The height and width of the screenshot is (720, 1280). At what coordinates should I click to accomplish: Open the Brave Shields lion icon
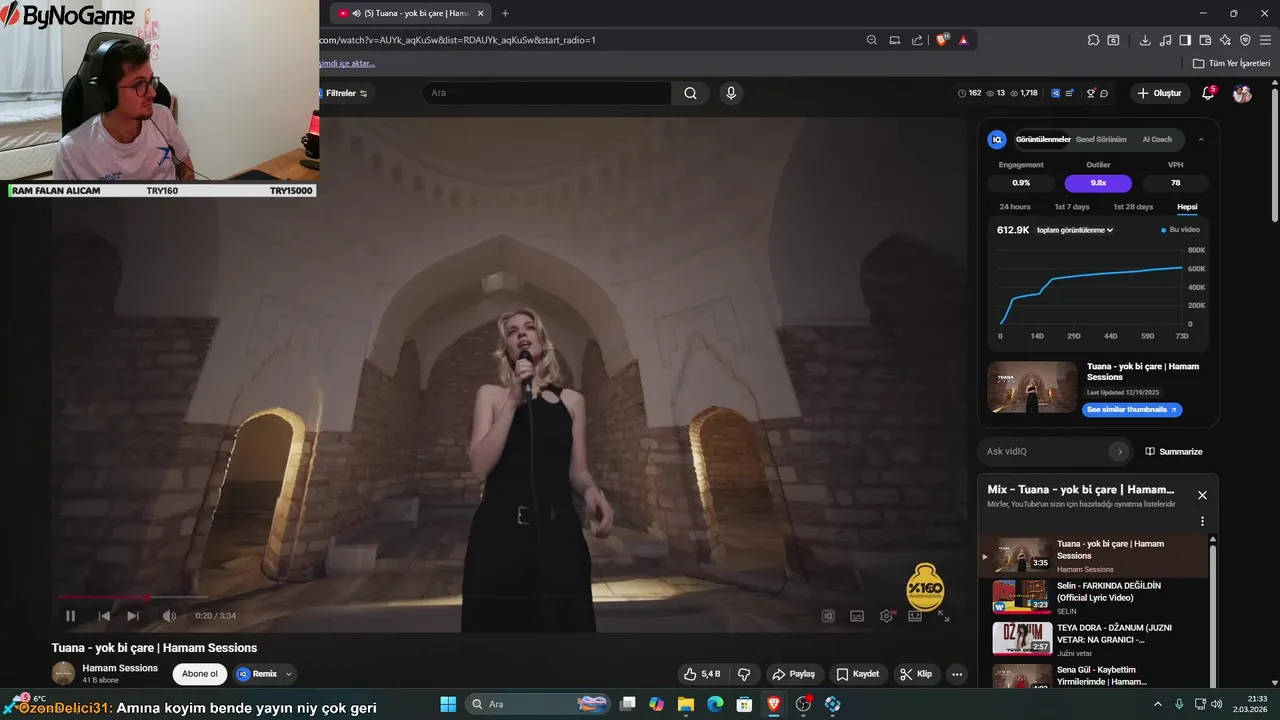[x=941, y=40]
